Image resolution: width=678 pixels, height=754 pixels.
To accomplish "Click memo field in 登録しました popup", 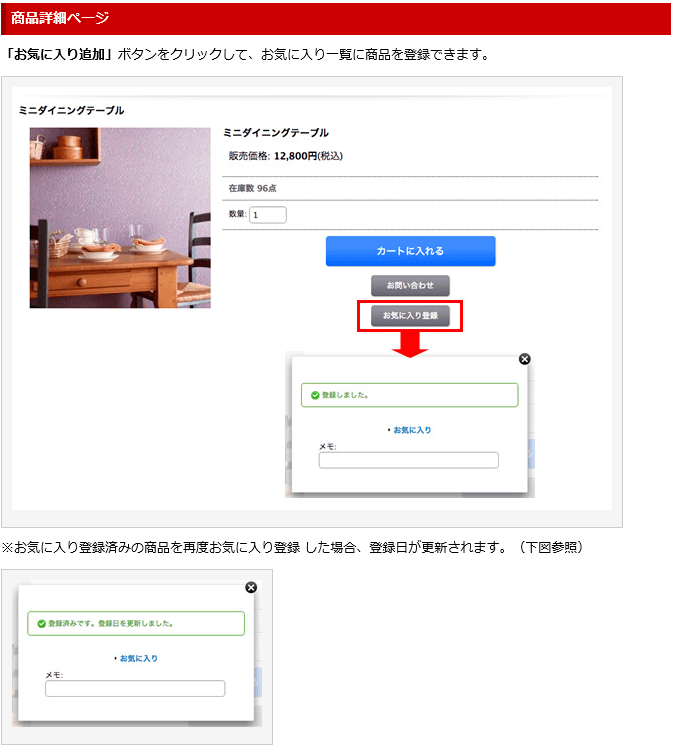I will (409, 460).
